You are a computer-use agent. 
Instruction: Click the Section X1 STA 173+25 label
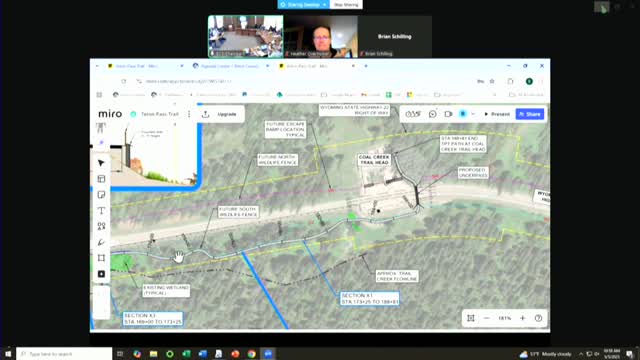(x=369, y=298)
